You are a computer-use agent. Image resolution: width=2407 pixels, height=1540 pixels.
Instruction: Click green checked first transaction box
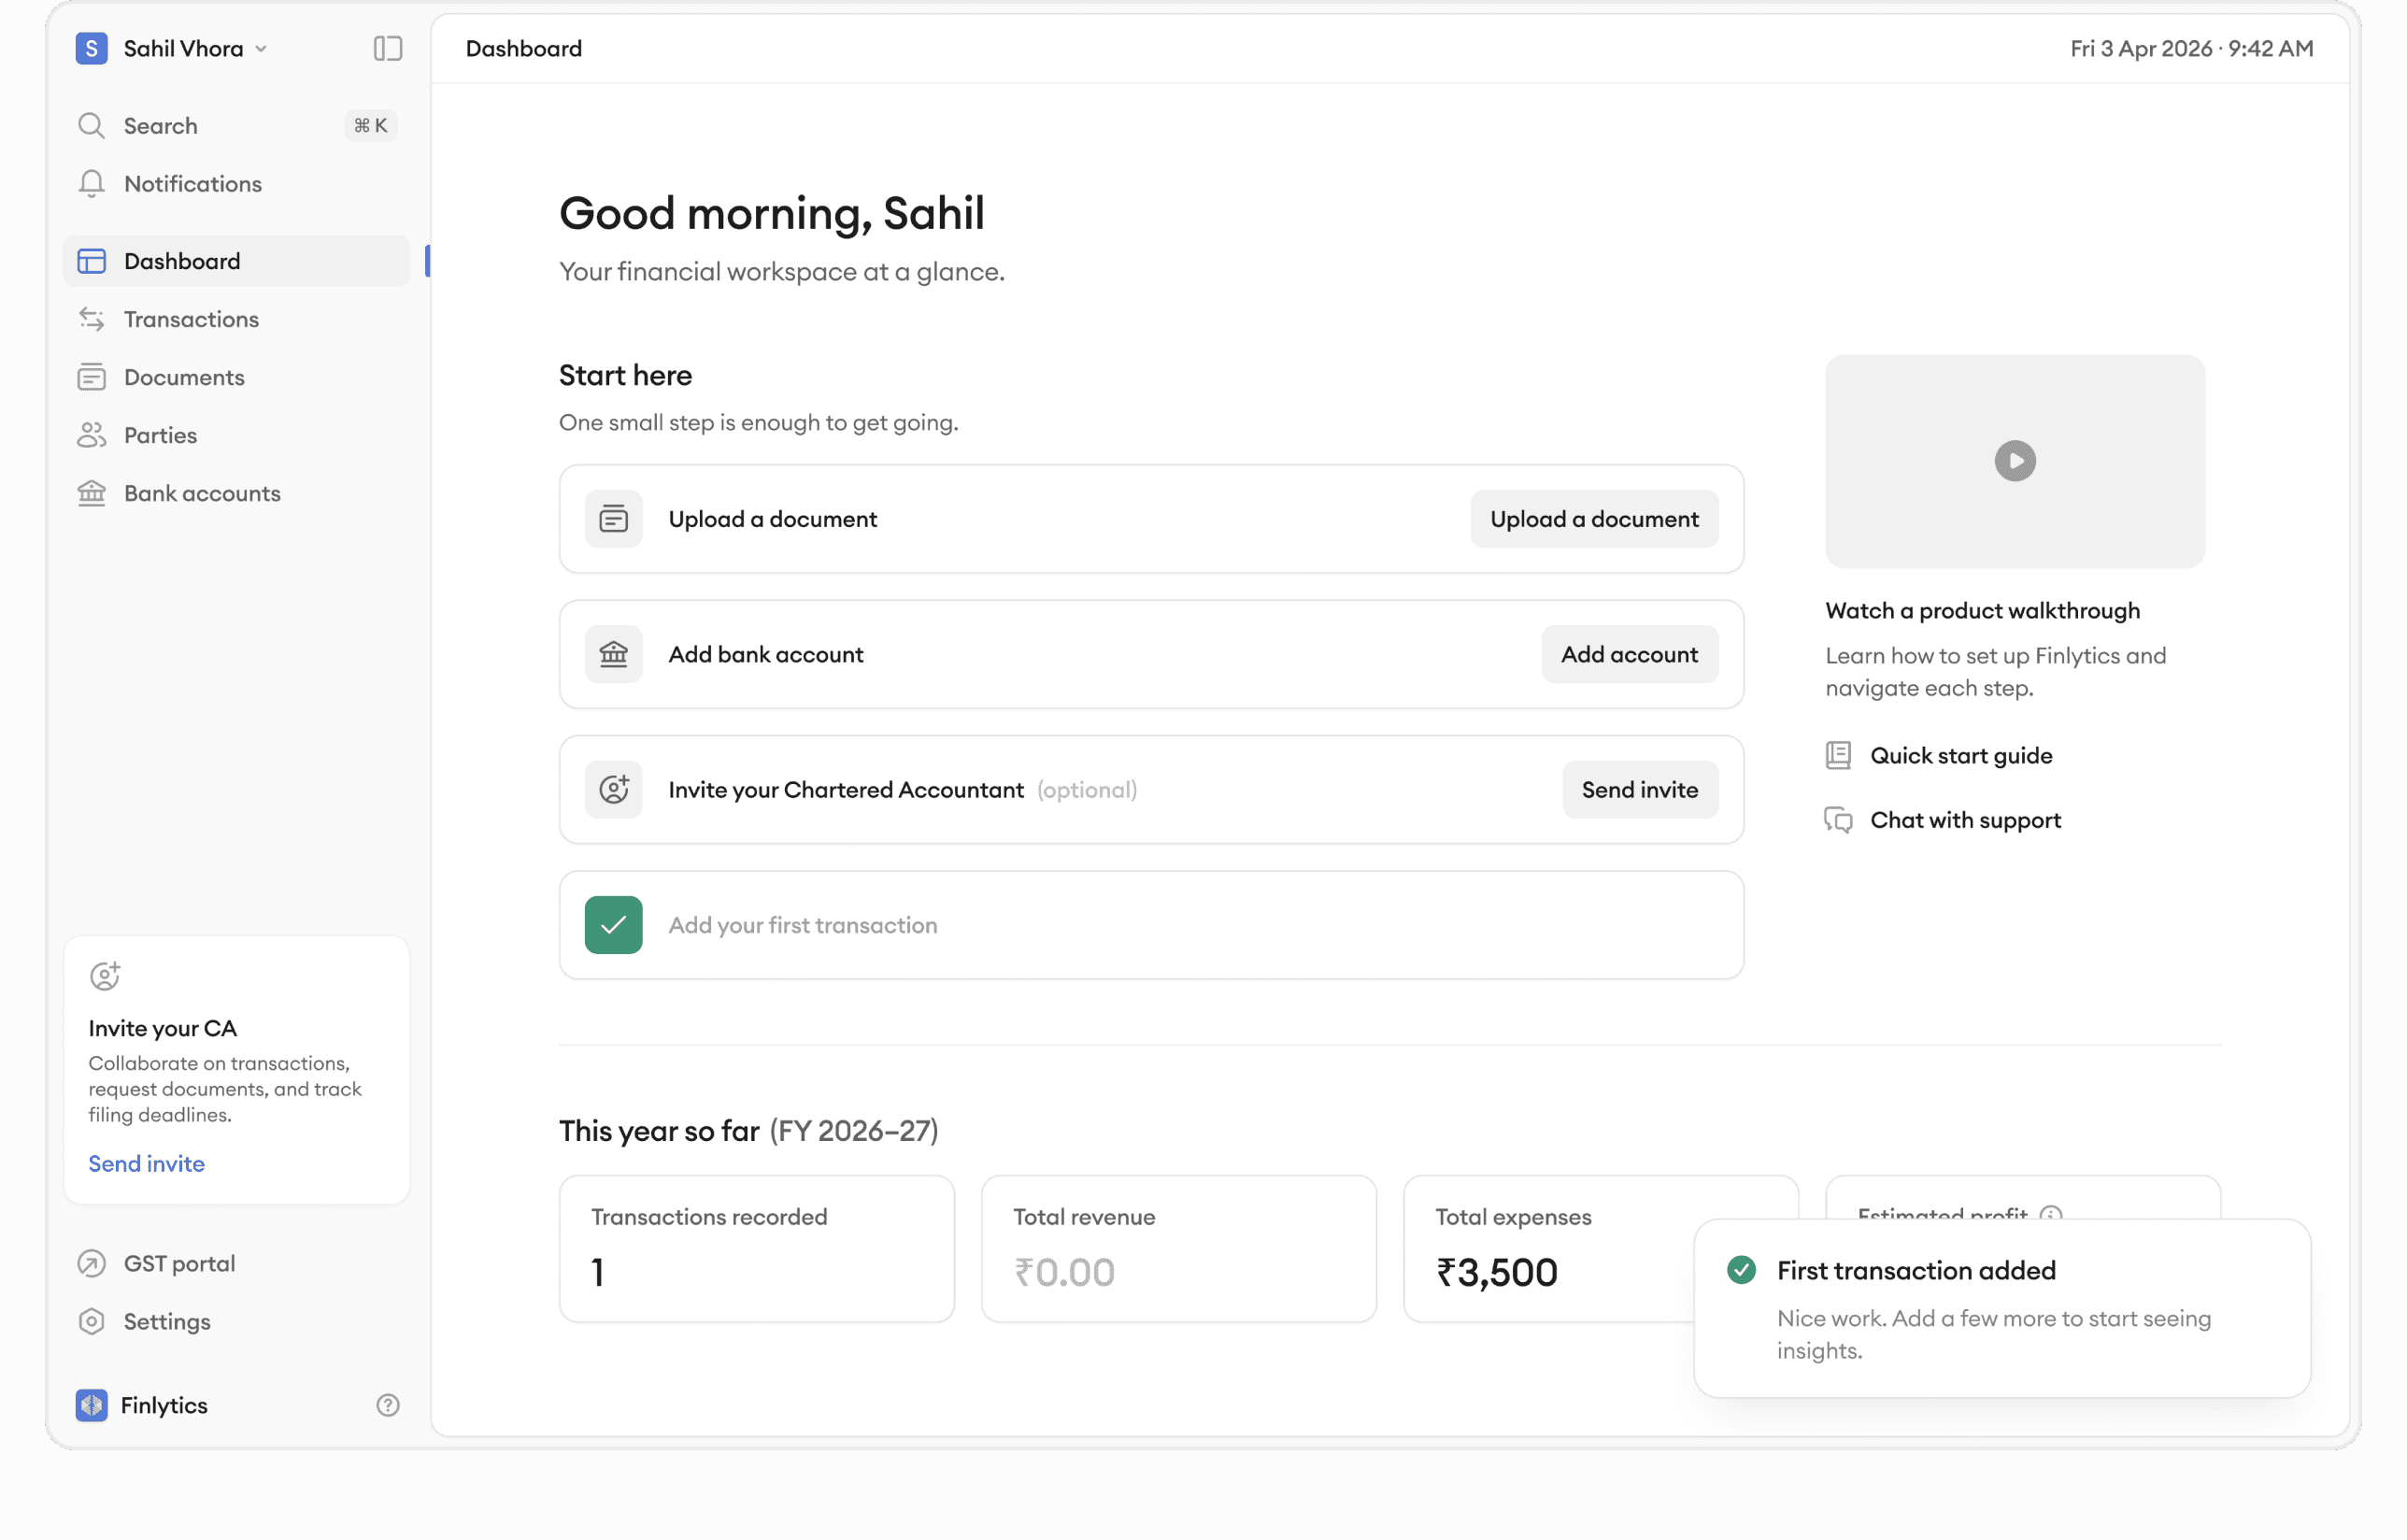click(613, 925)
